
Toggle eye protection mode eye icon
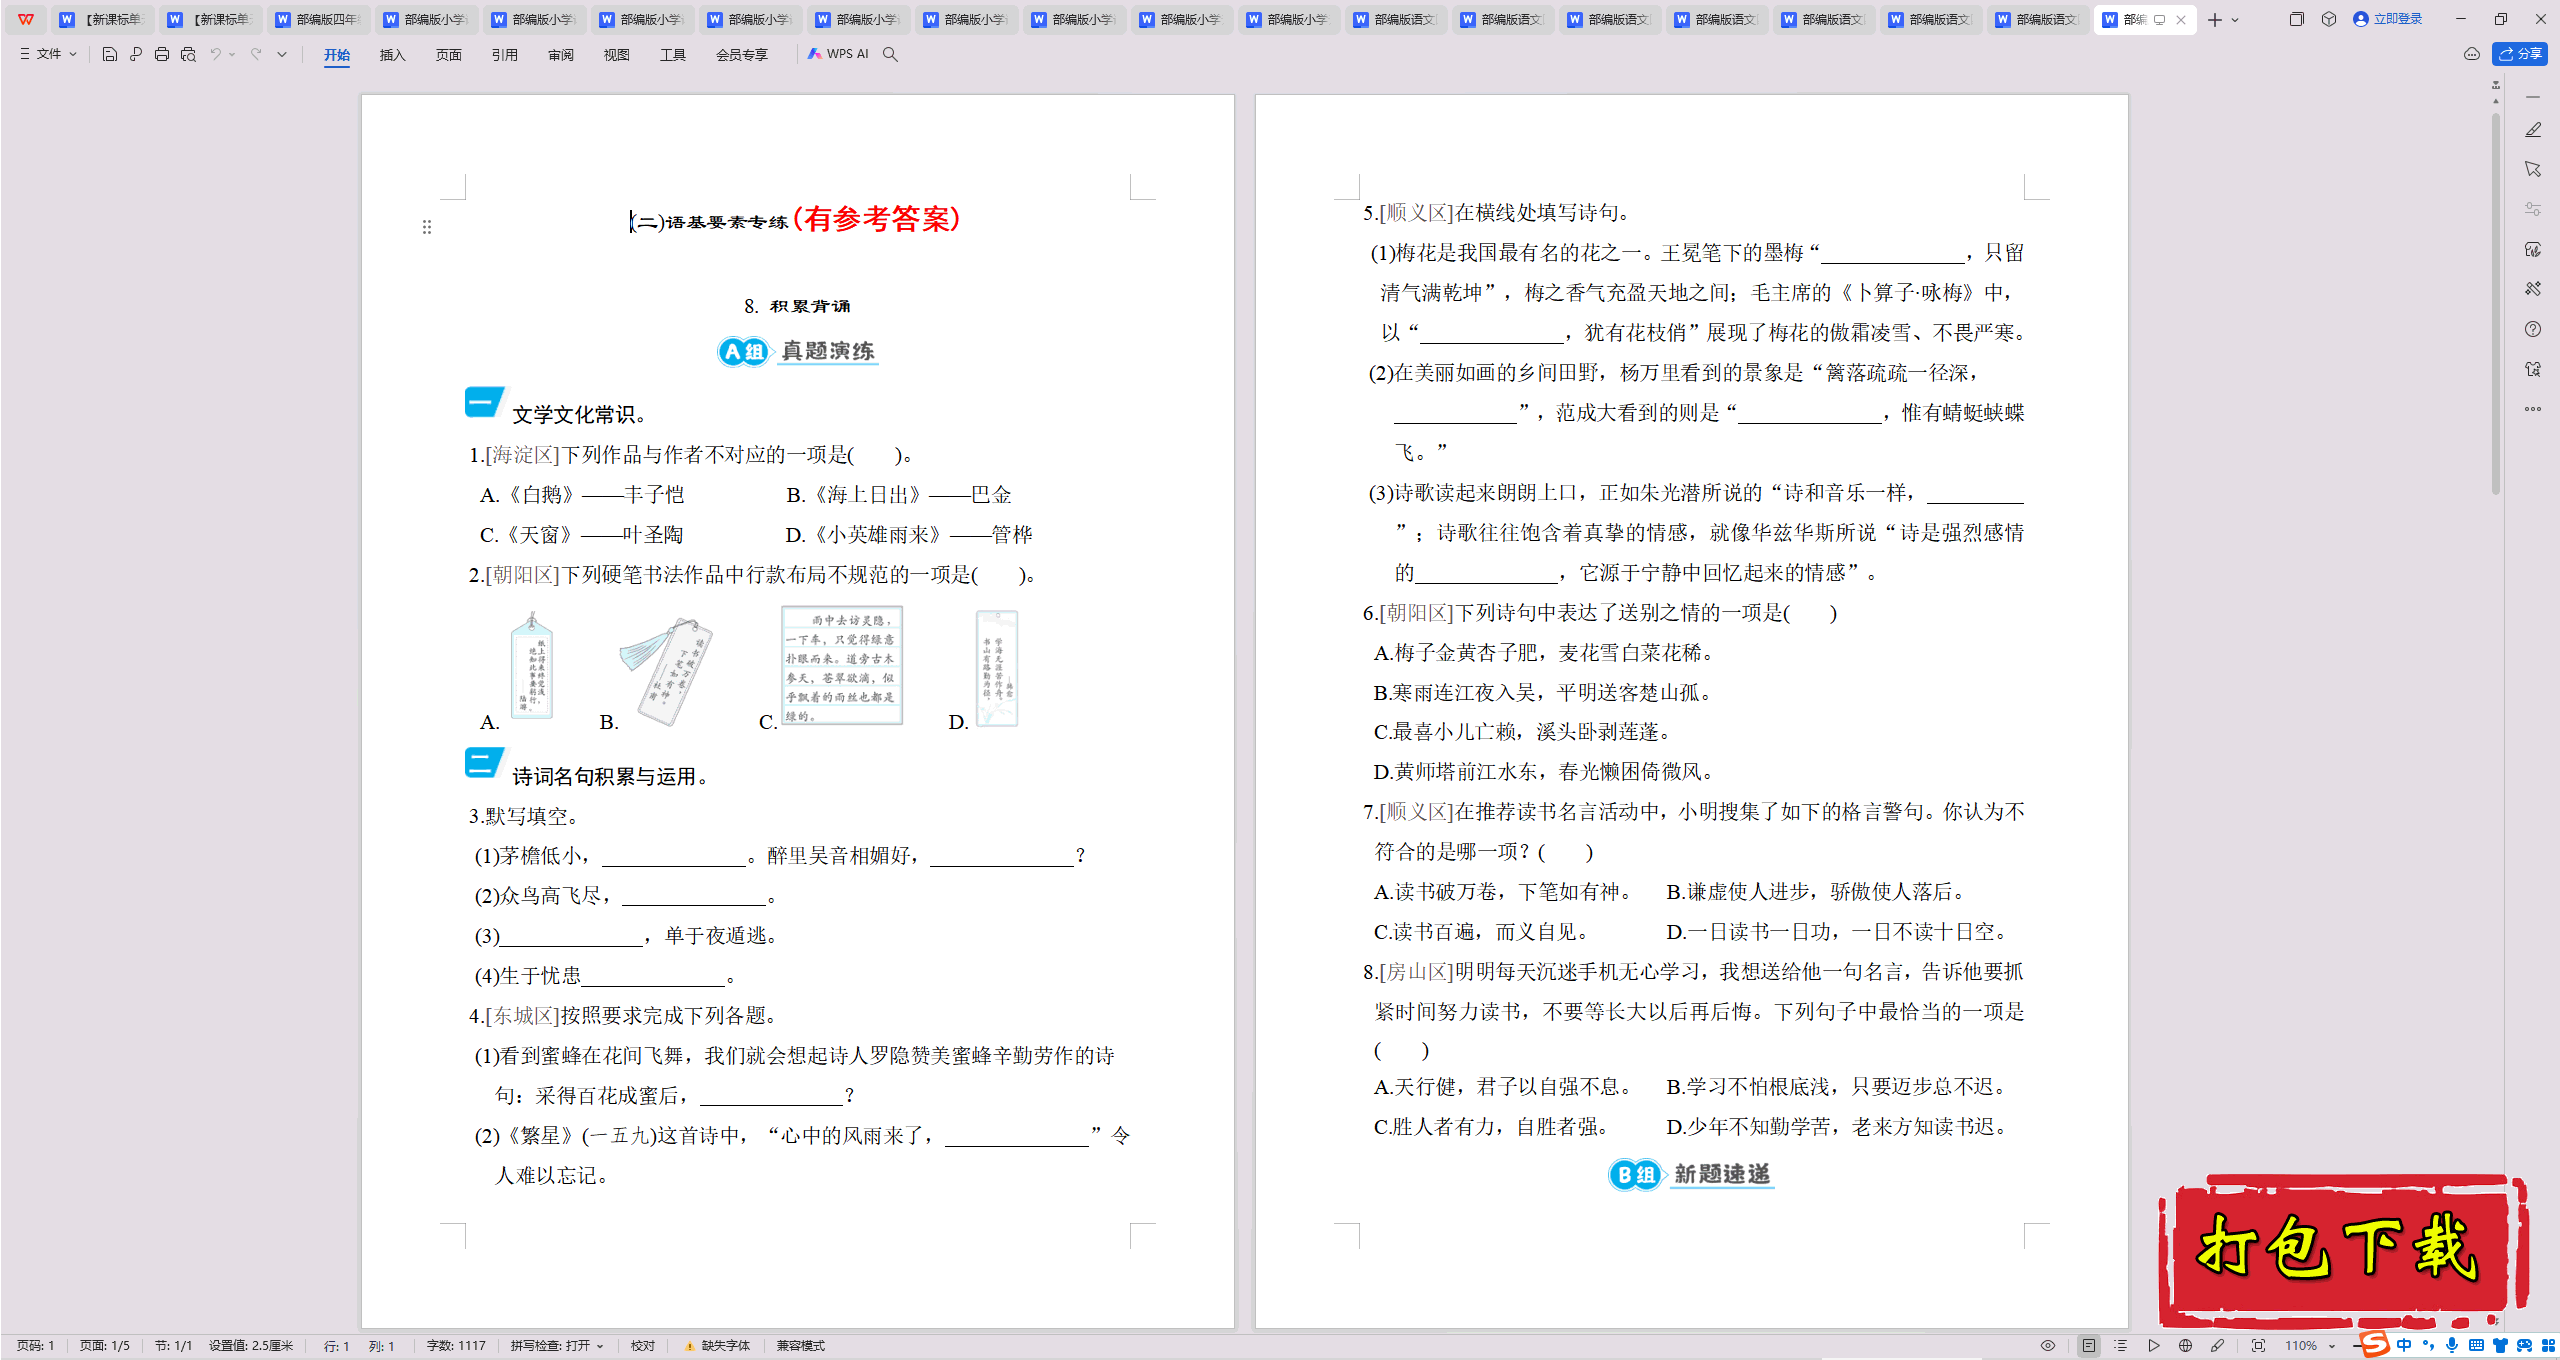[x=2048, y=1346]
